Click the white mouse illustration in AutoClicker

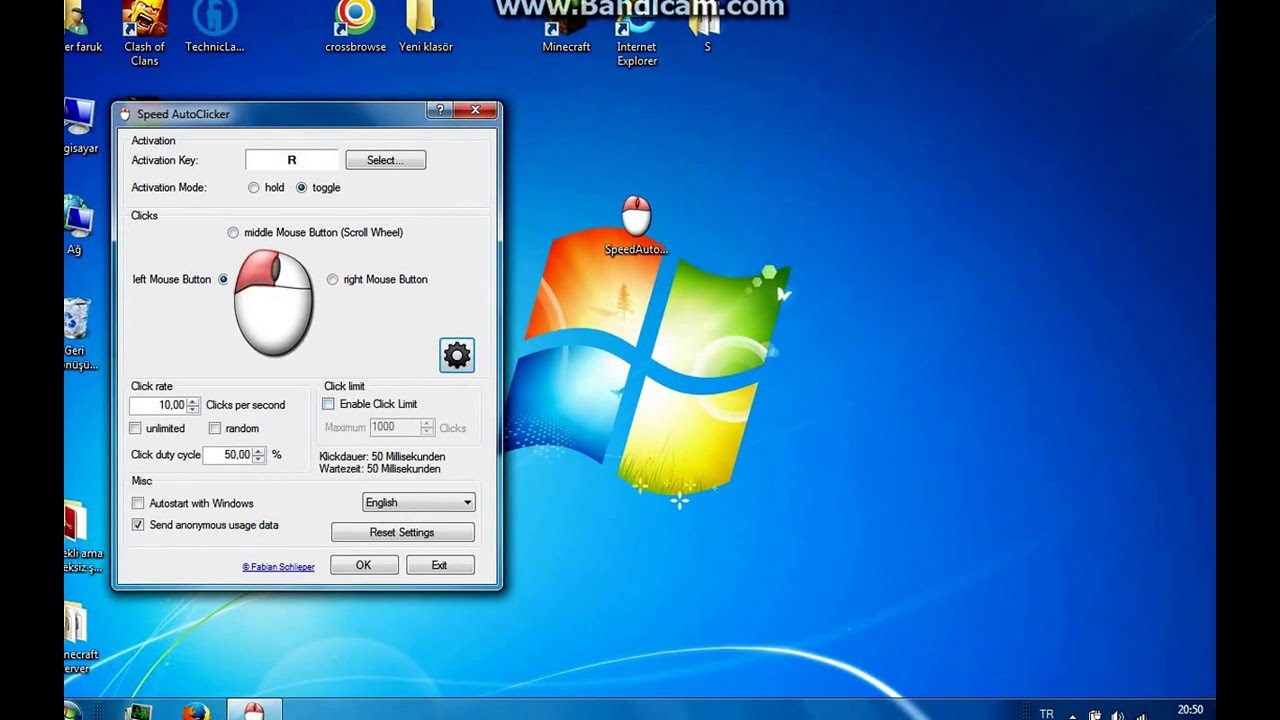coord(274,302)
